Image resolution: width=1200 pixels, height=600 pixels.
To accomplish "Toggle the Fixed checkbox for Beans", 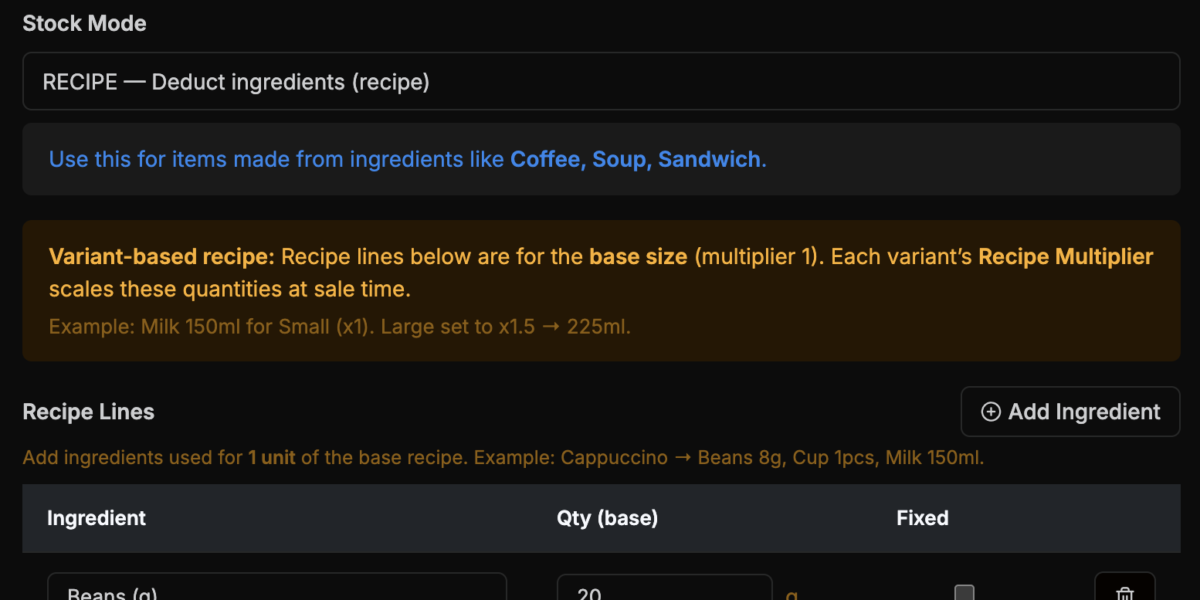I will (x=964, y=593).
